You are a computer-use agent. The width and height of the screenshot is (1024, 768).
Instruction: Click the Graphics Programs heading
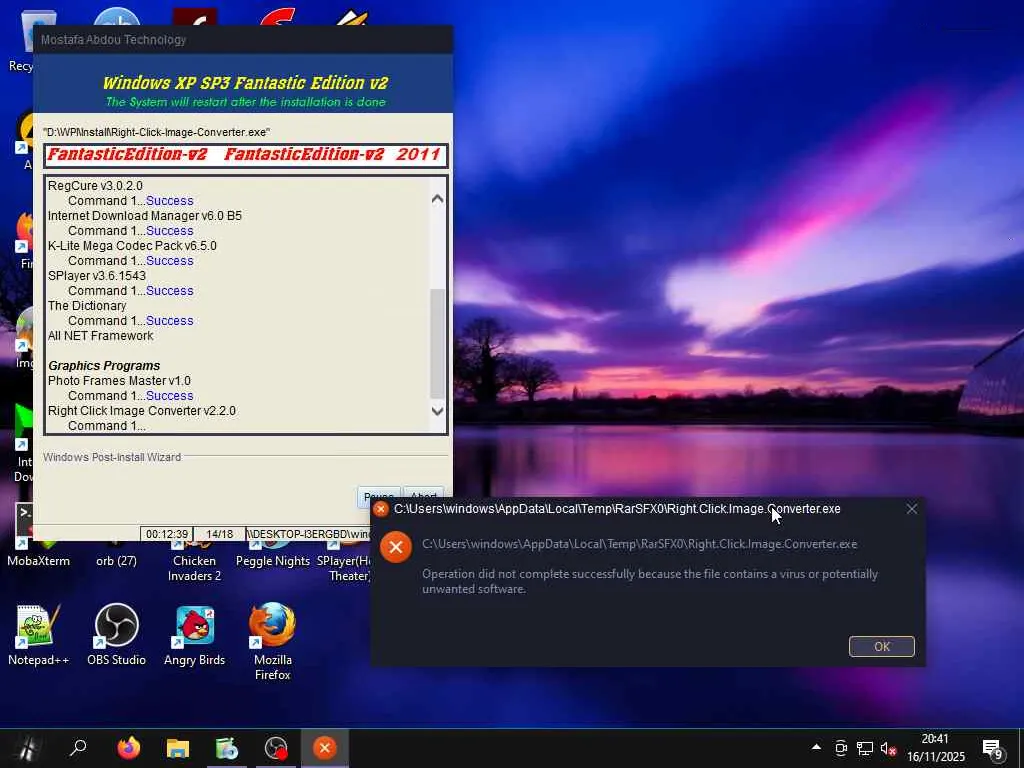104,366
